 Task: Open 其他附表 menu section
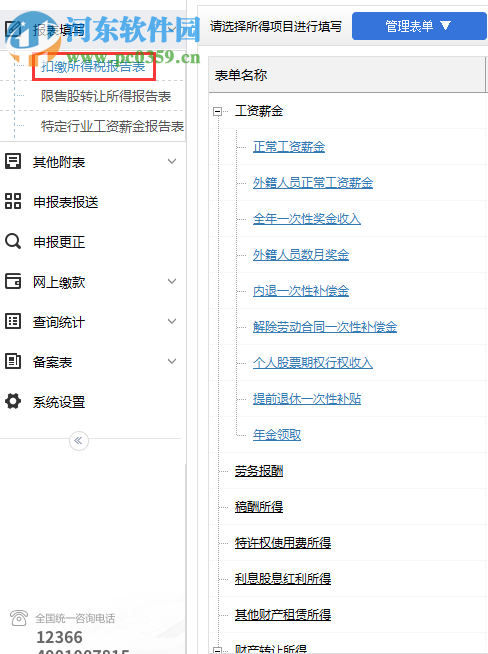click(59, 162)
